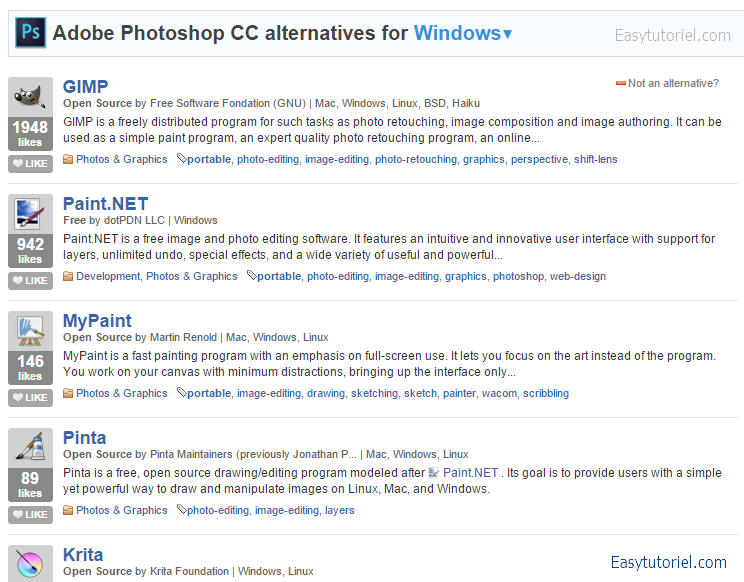Screen dimensions: 744x582
Task: Select the 'photo-retouching' tag under GIMP
Action: point(416,159)
